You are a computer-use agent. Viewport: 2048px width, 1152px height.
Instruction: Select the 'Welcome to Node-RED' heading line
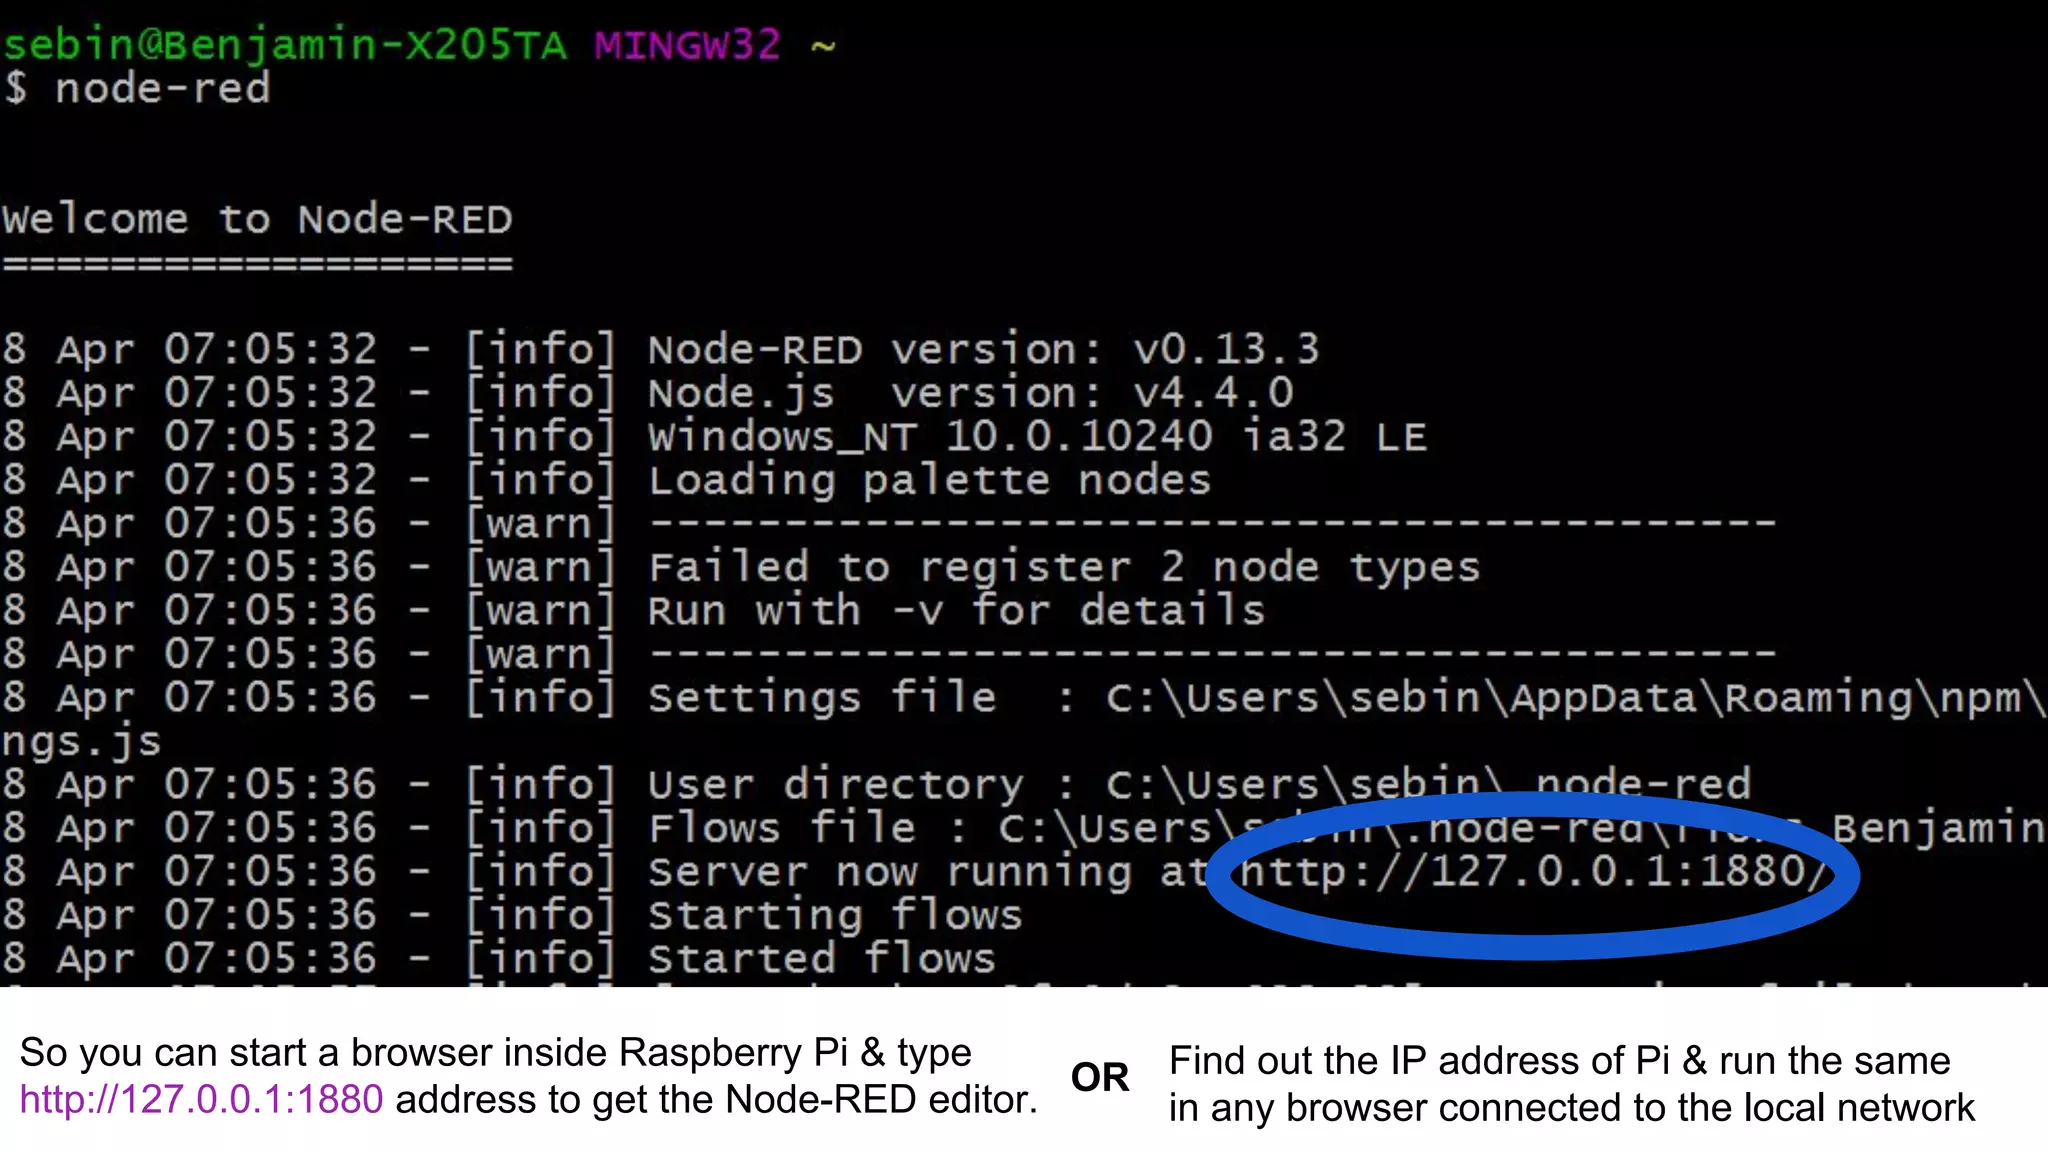click(x=256, y=219)
